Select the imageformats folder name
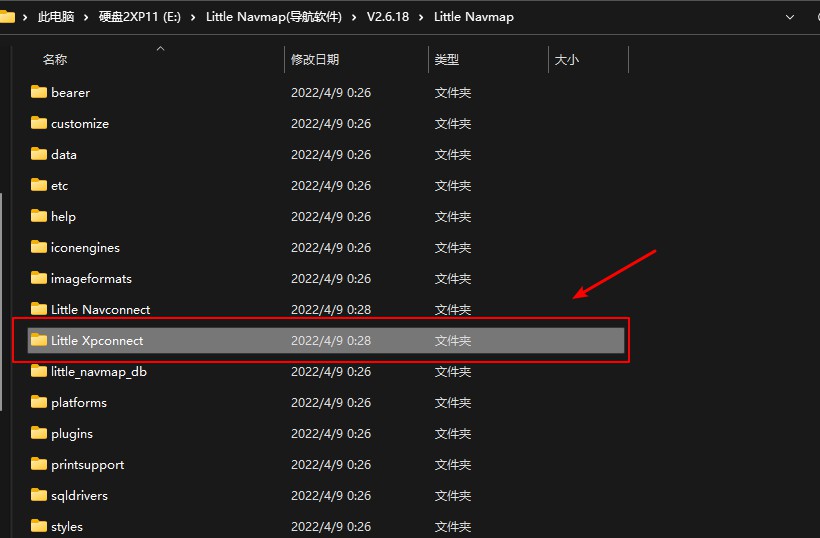The width and height of the screenshot is (820, 538). (92, 279)
